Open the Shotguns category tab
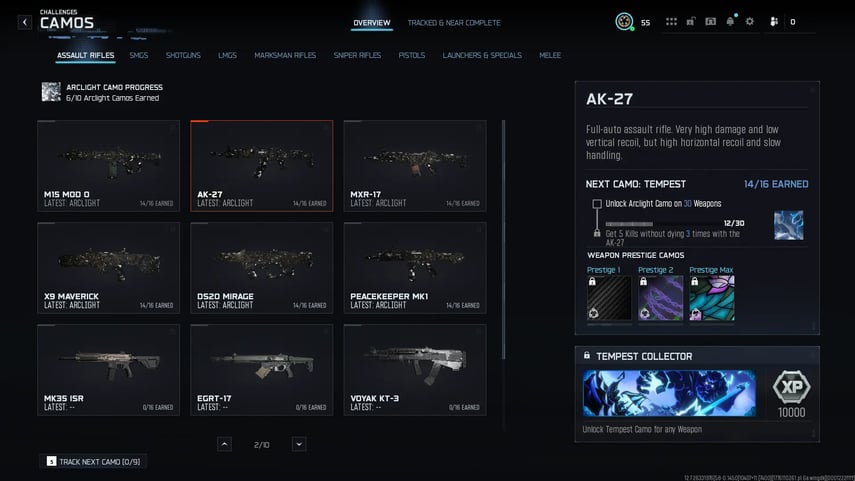855x481 pixels. [183, 56]
